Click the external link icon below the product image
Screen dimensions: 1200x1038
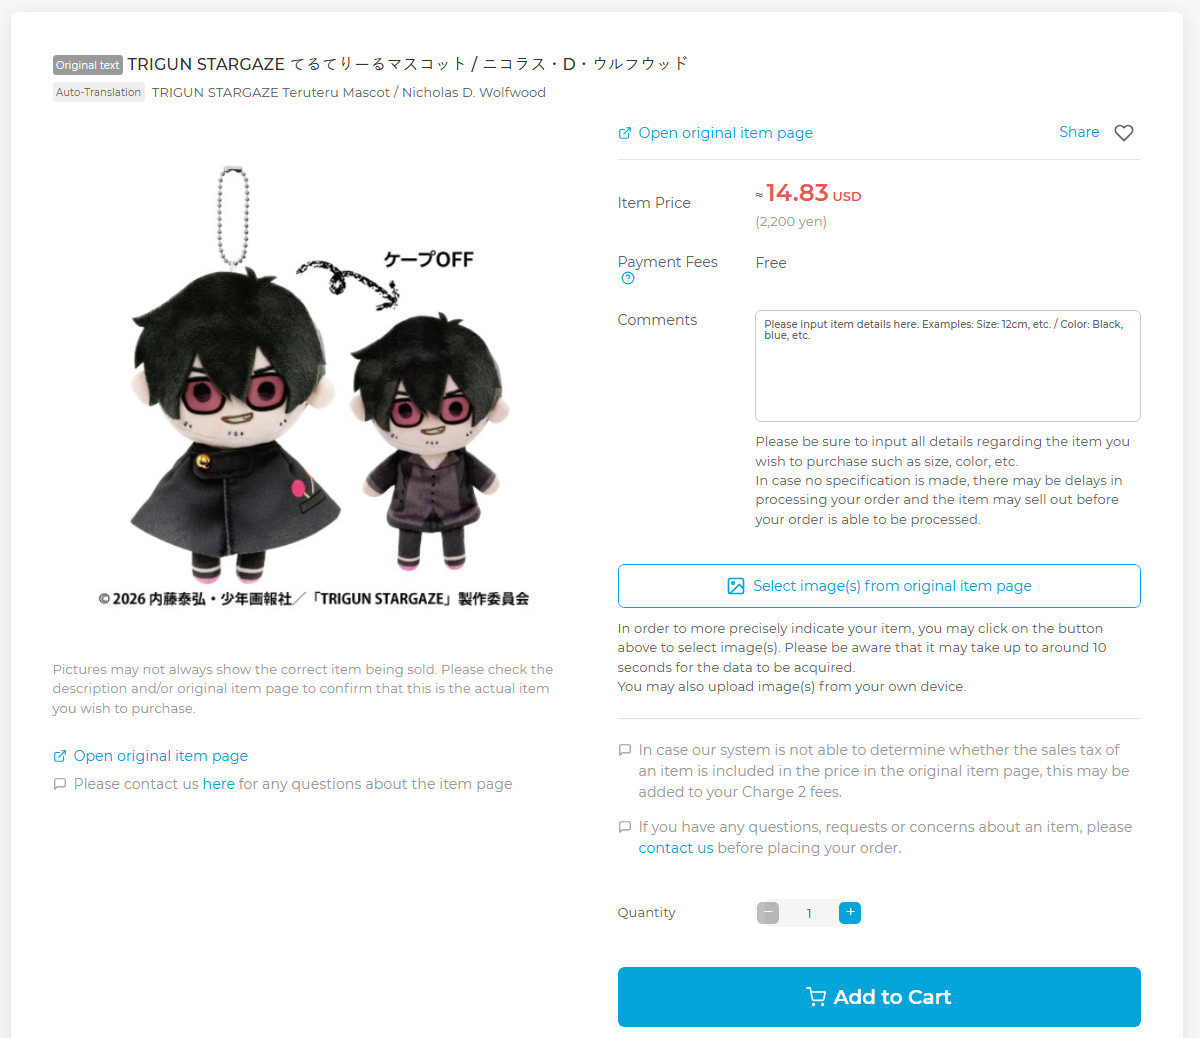(60, 756)
